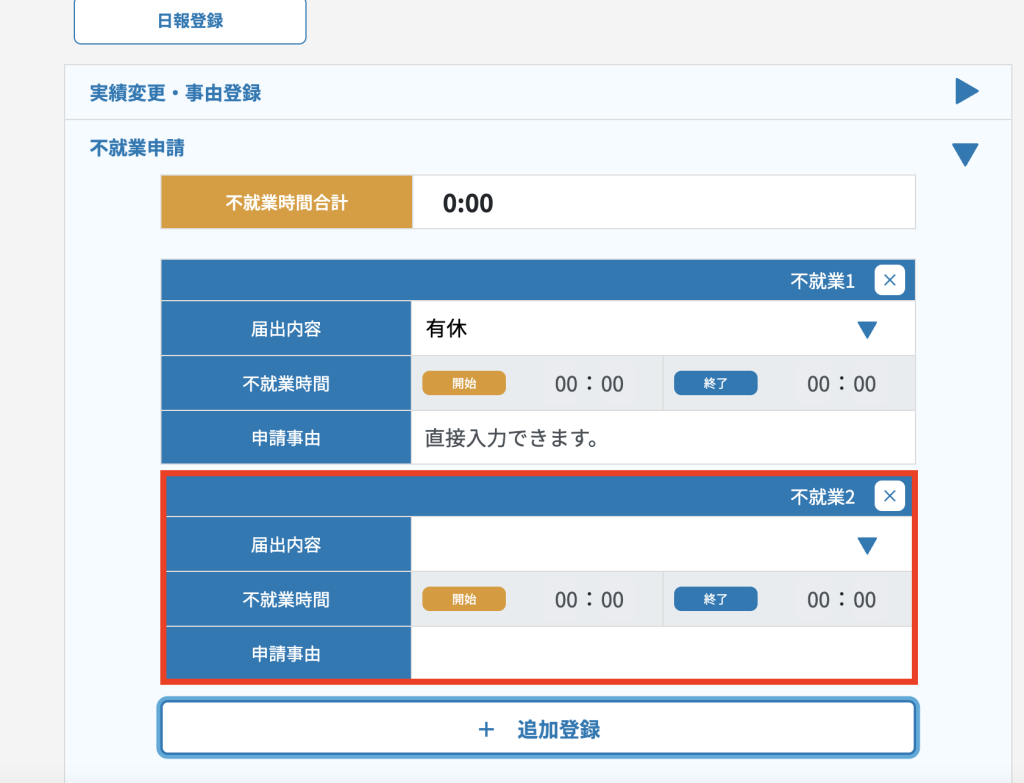Click the 届出内容 label in 不就業2

288,544
